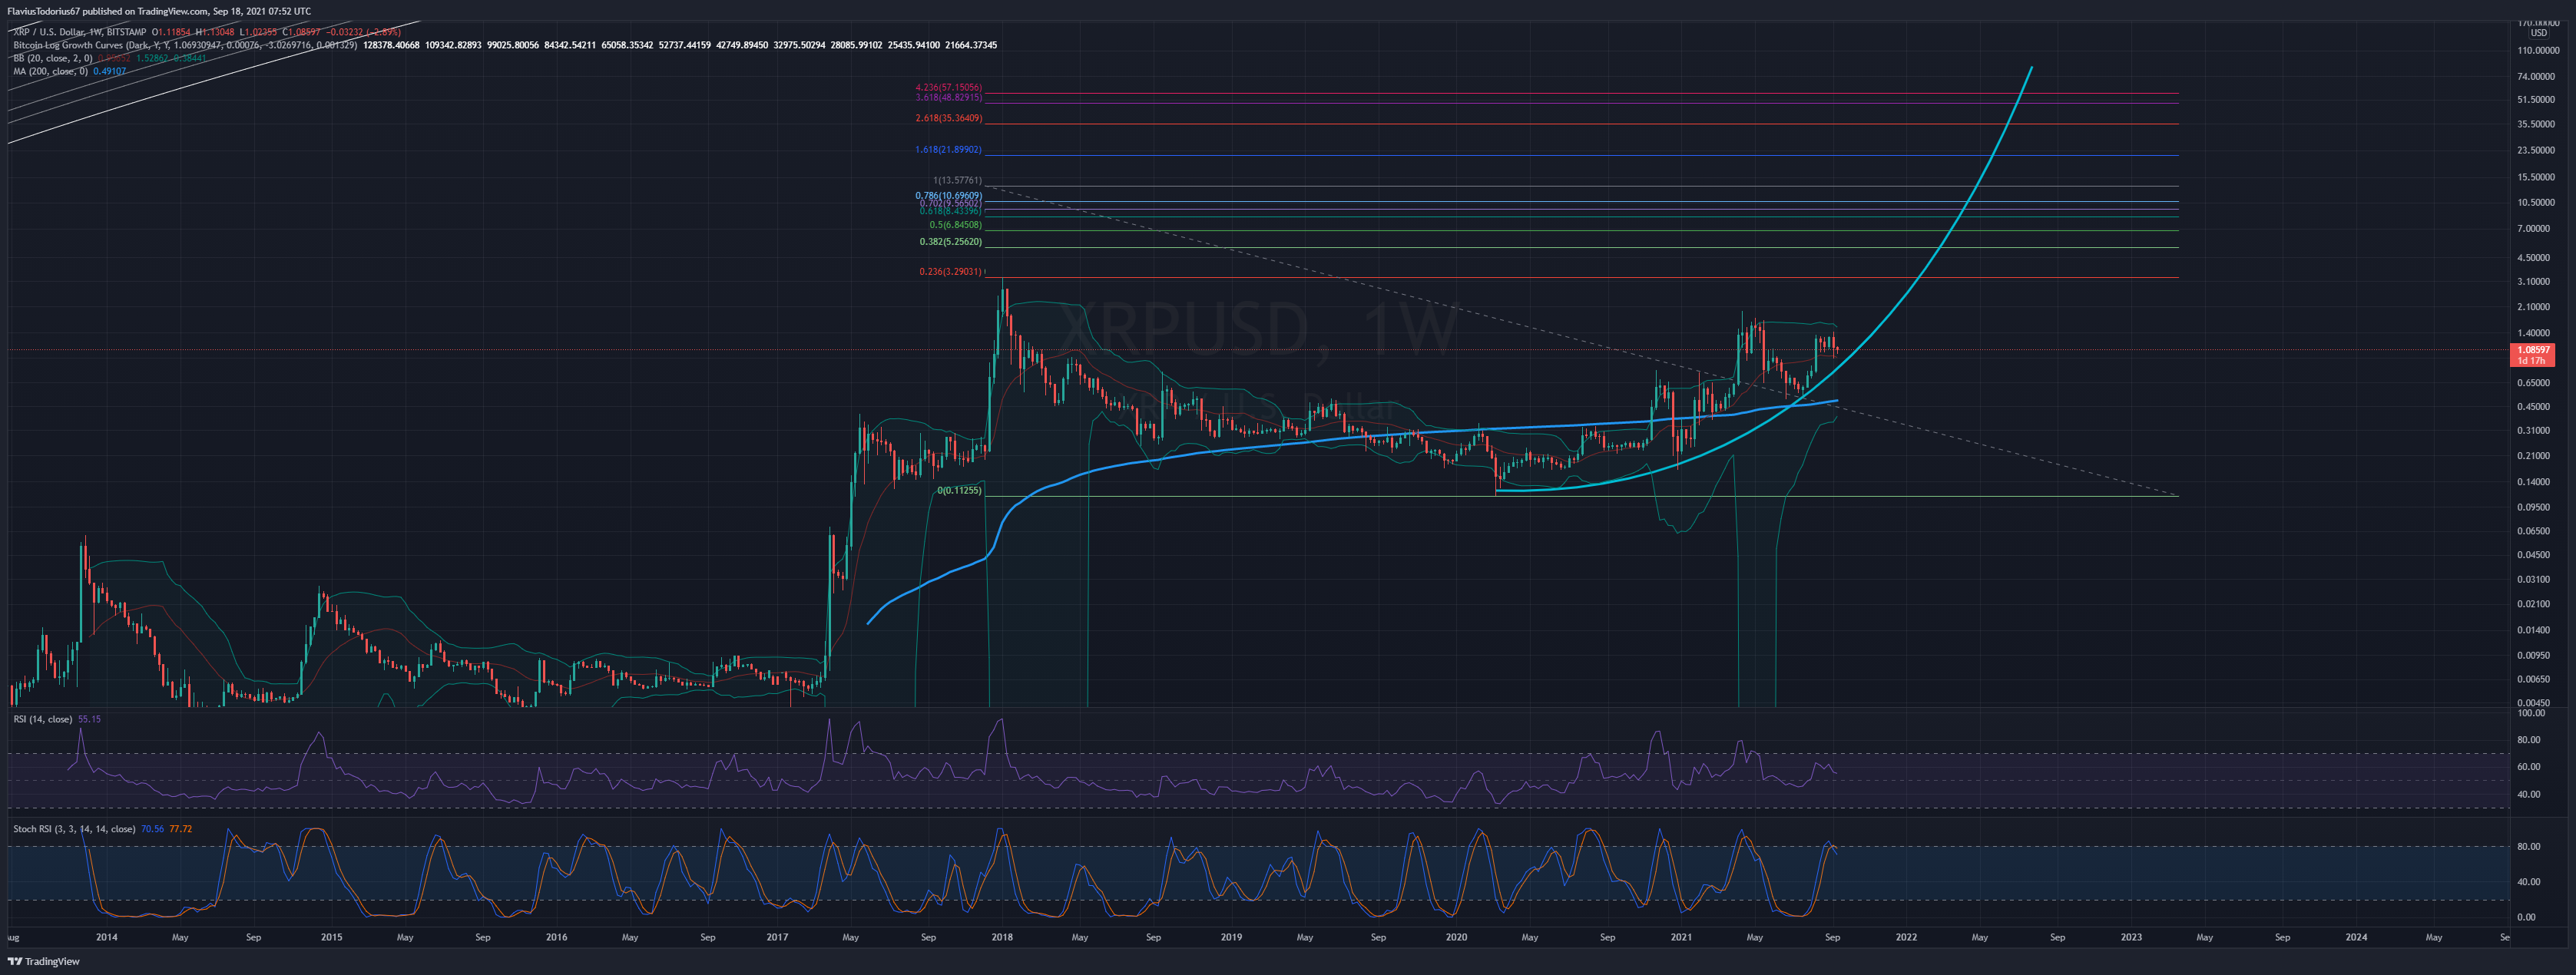Click the RSI value 55.15 in legend
This screenshot has height=975, width=2576.
point(89,719)
